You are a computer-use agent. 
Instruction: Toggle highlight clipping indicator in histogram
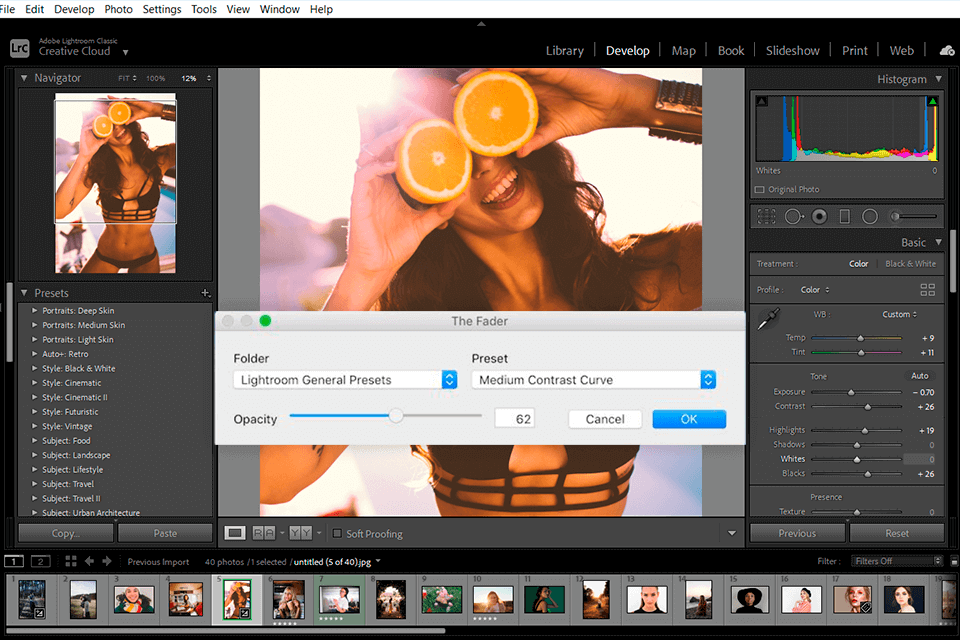tap(932, 101)
